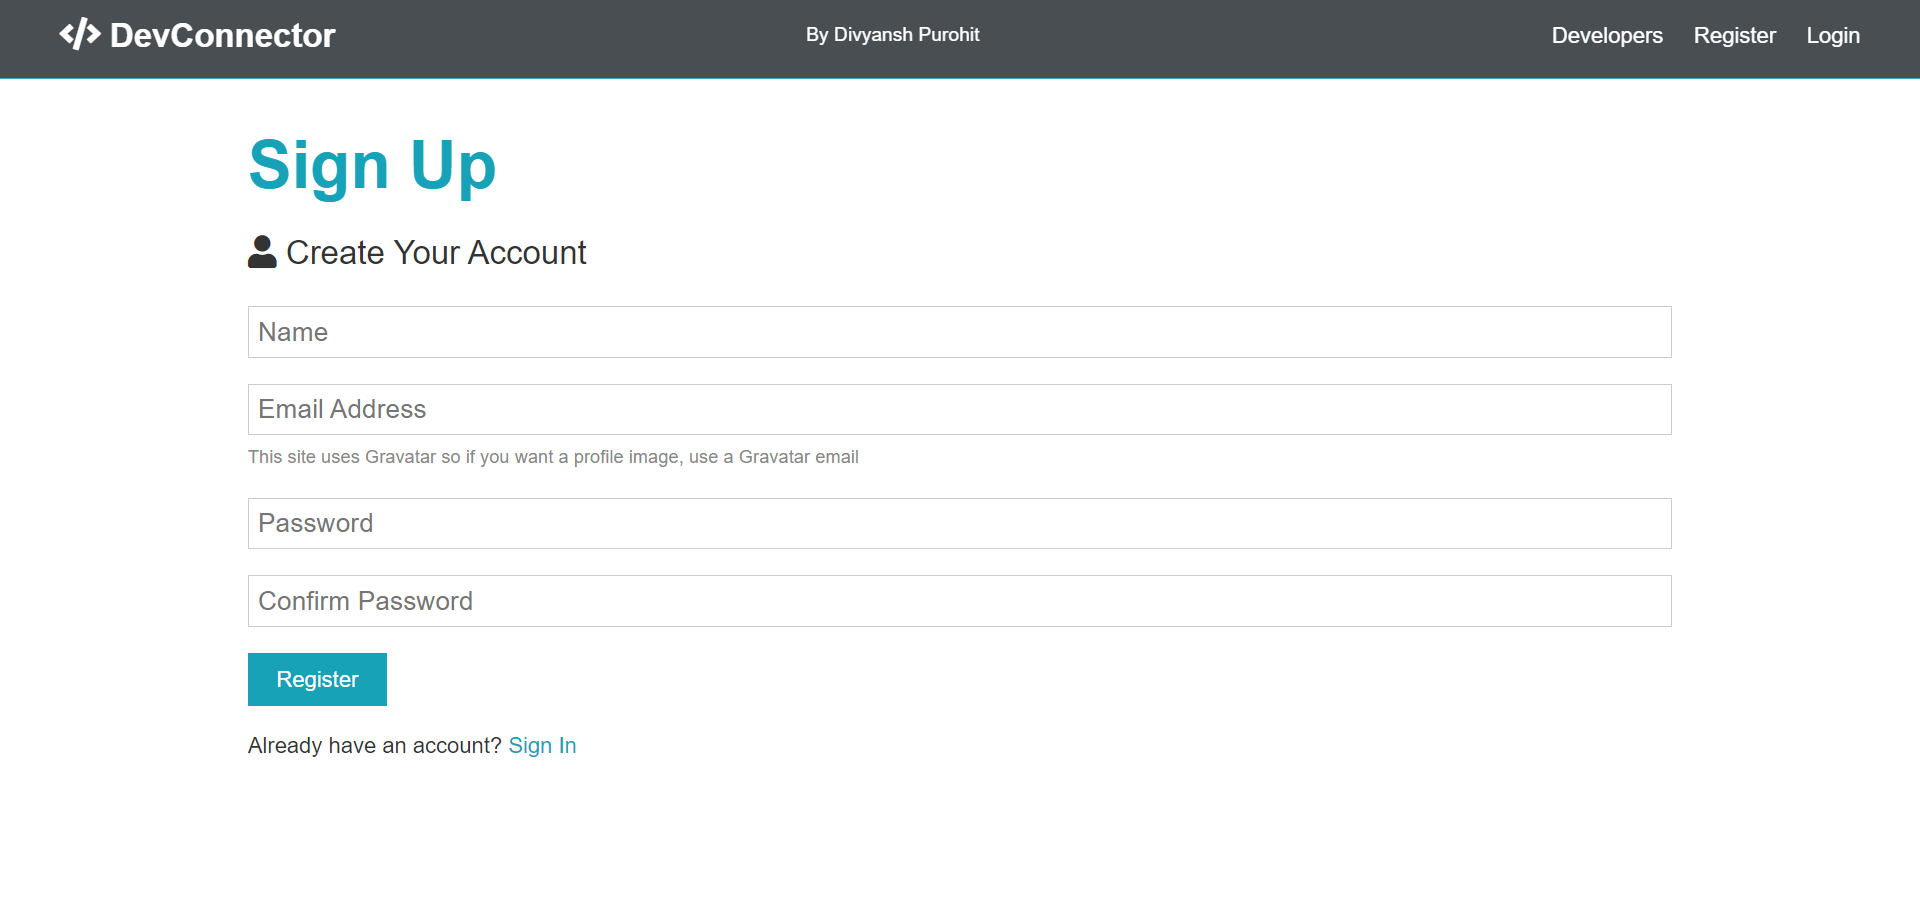
Task: Click the user icon beside Create Your Account
Action: pos(262,252)
